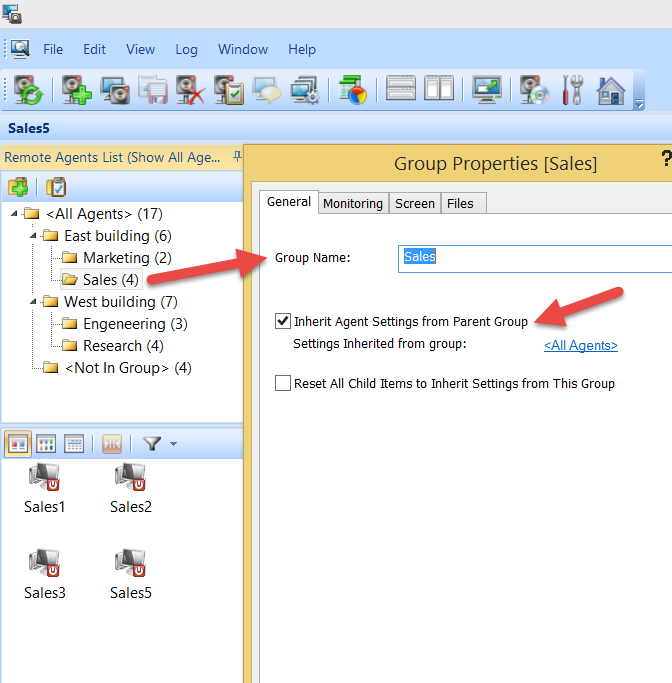The image size is (672, 683).
Task: Open the File menu
Action: [x=53, y=49]
